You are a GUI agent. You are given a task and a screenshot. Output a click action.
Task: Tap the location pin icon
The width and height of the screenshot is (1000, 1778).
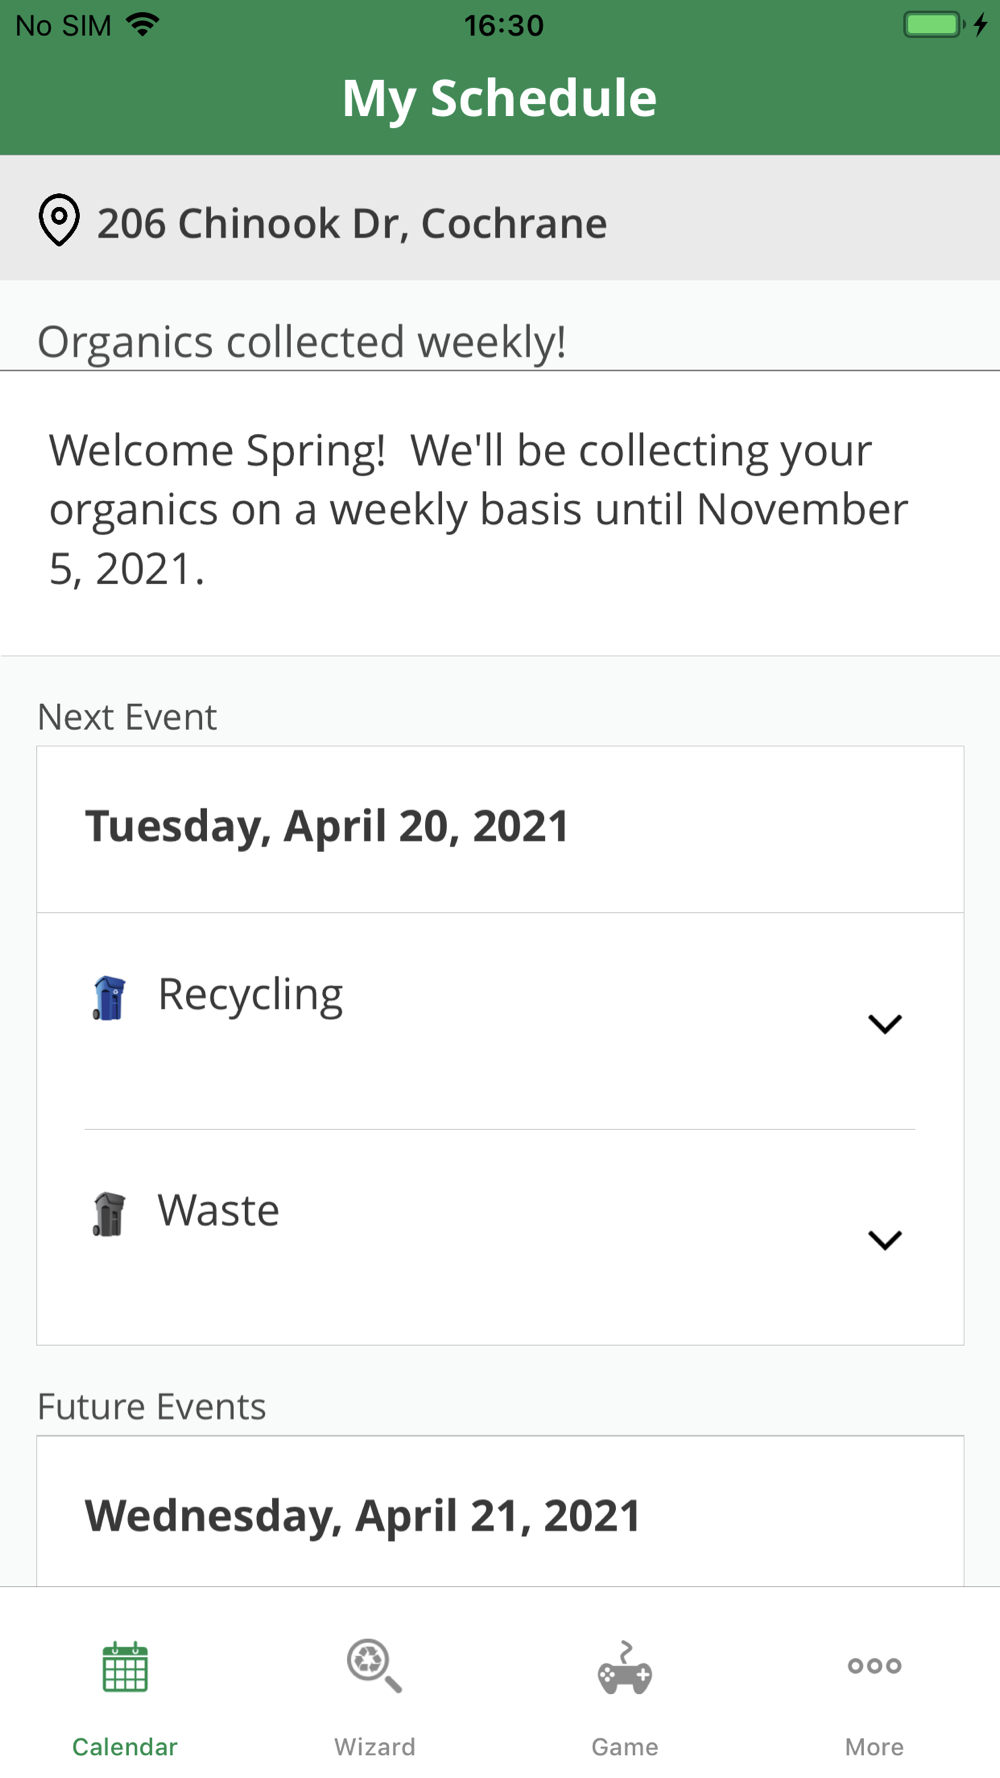pyautogui.click(x=59, y=220)
